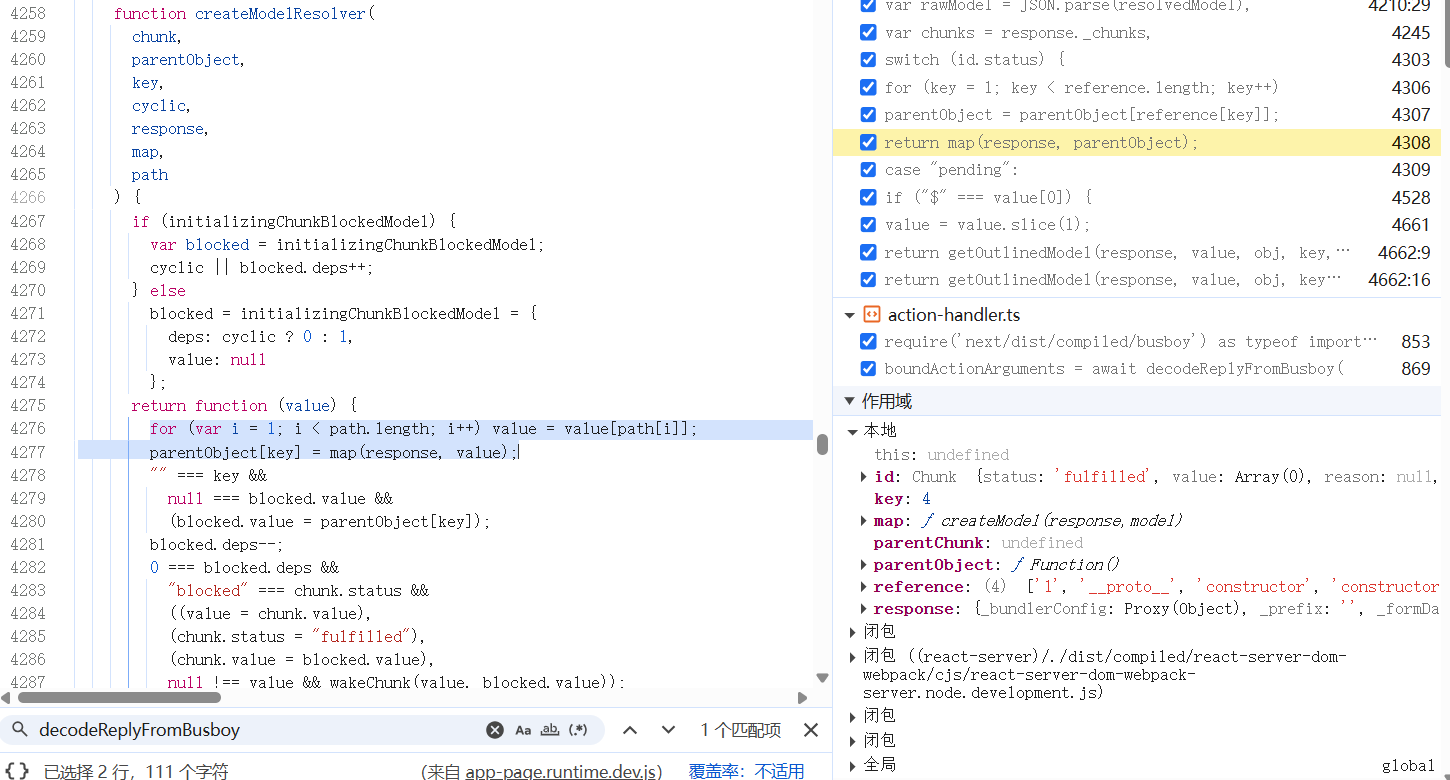The width and height of the screenshot is (1450, 780).
Task: Expand the 全局 global scope
Action: (x=853, y=765)
